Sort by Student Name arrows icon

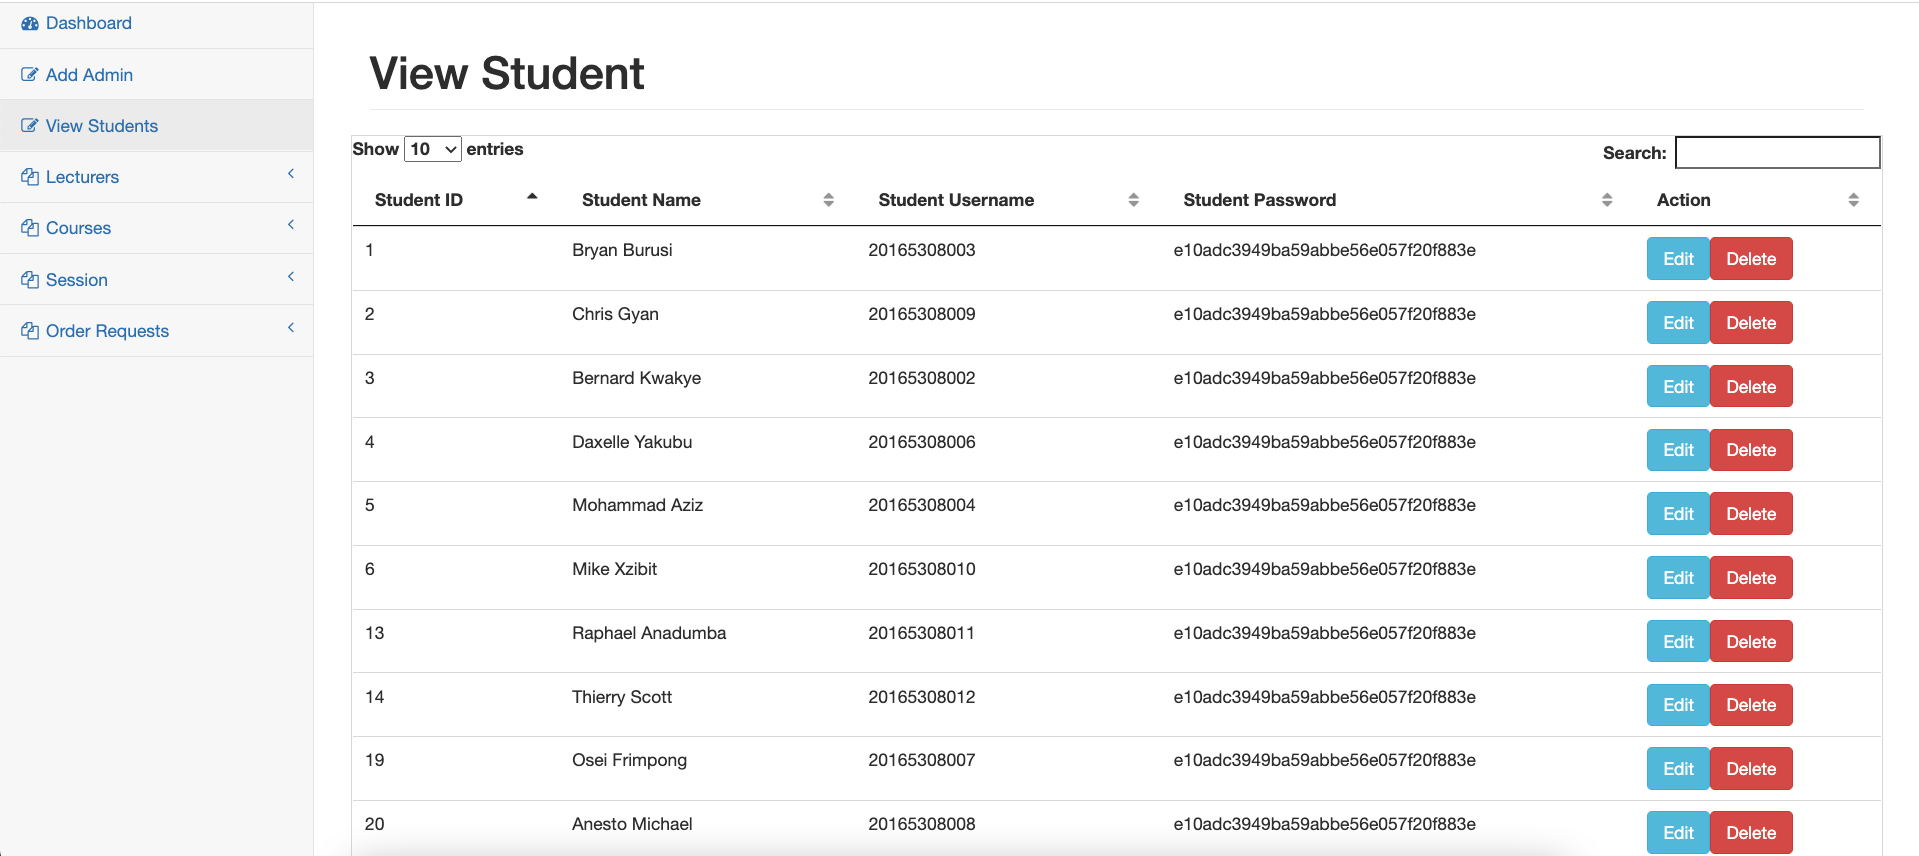pyautogui.click(x=828, y=200)
